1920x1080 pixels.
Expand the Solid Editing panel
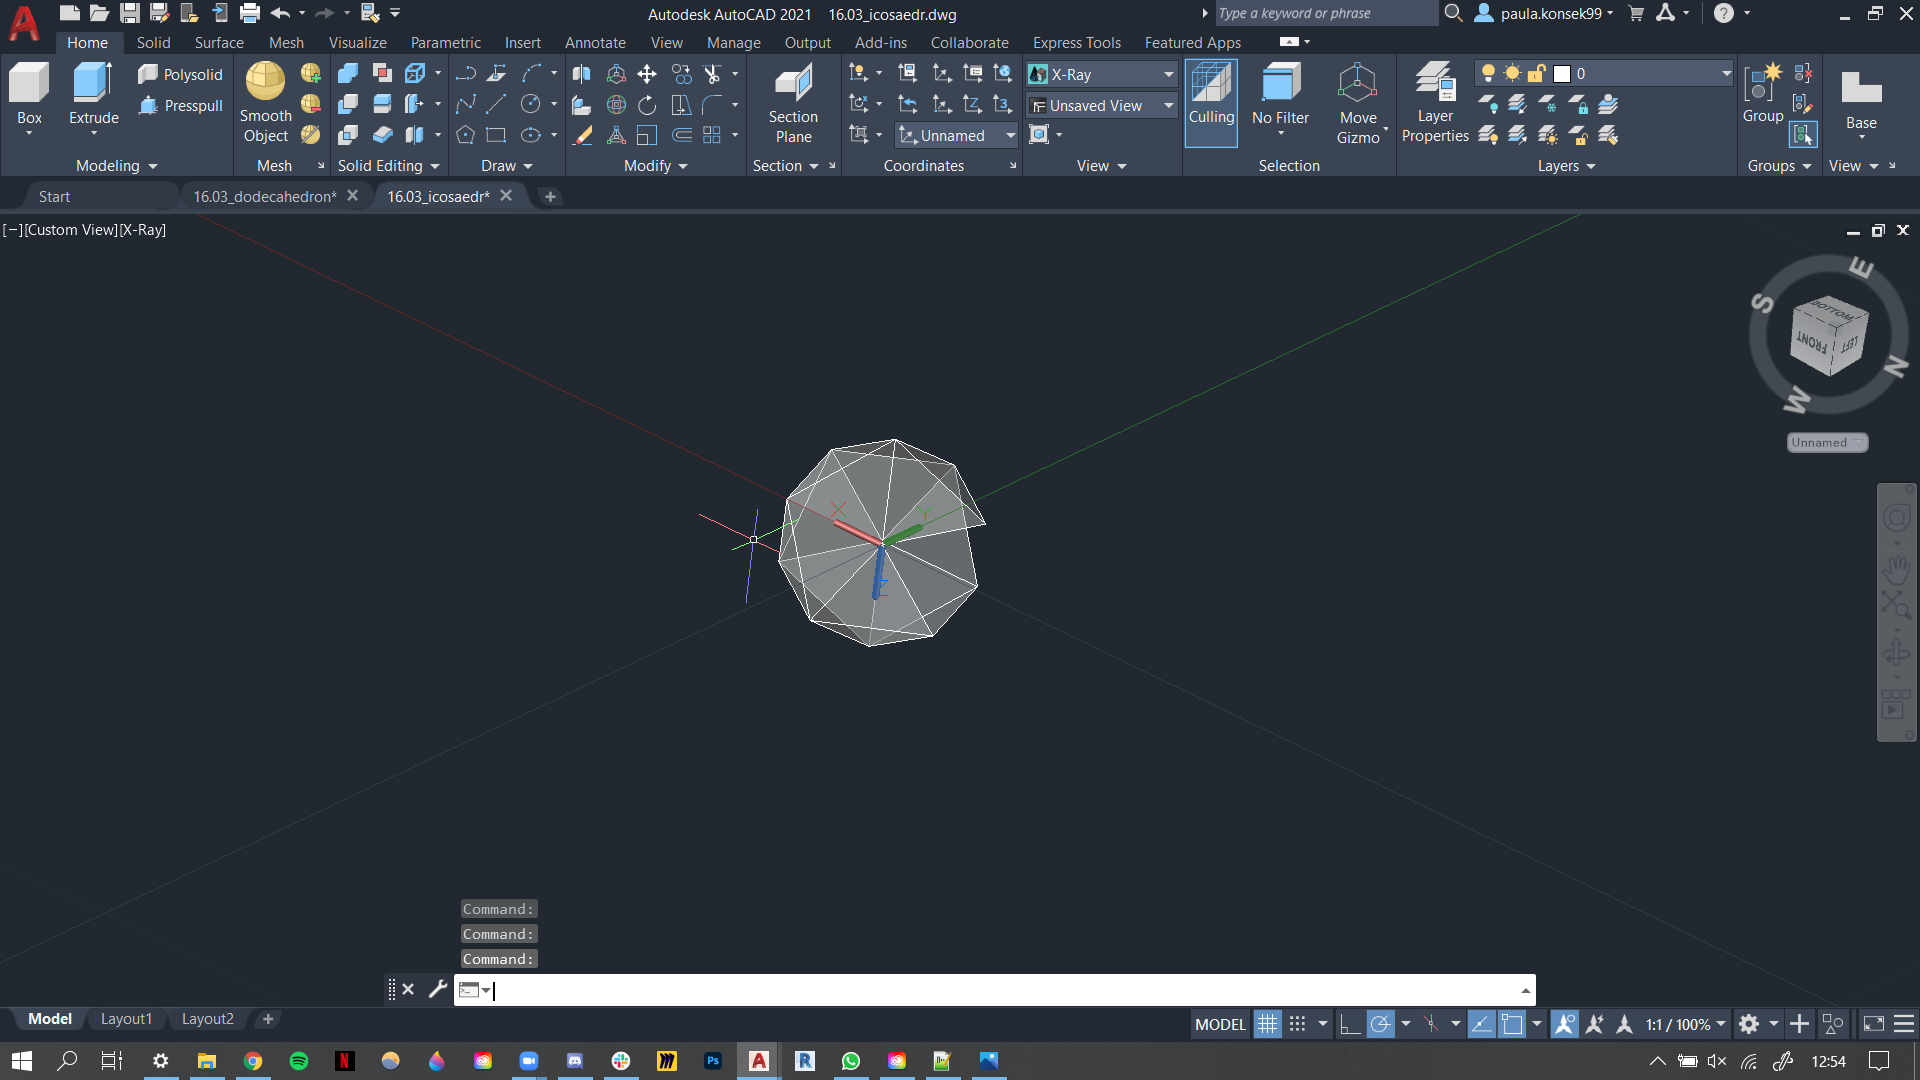[388, 165]
